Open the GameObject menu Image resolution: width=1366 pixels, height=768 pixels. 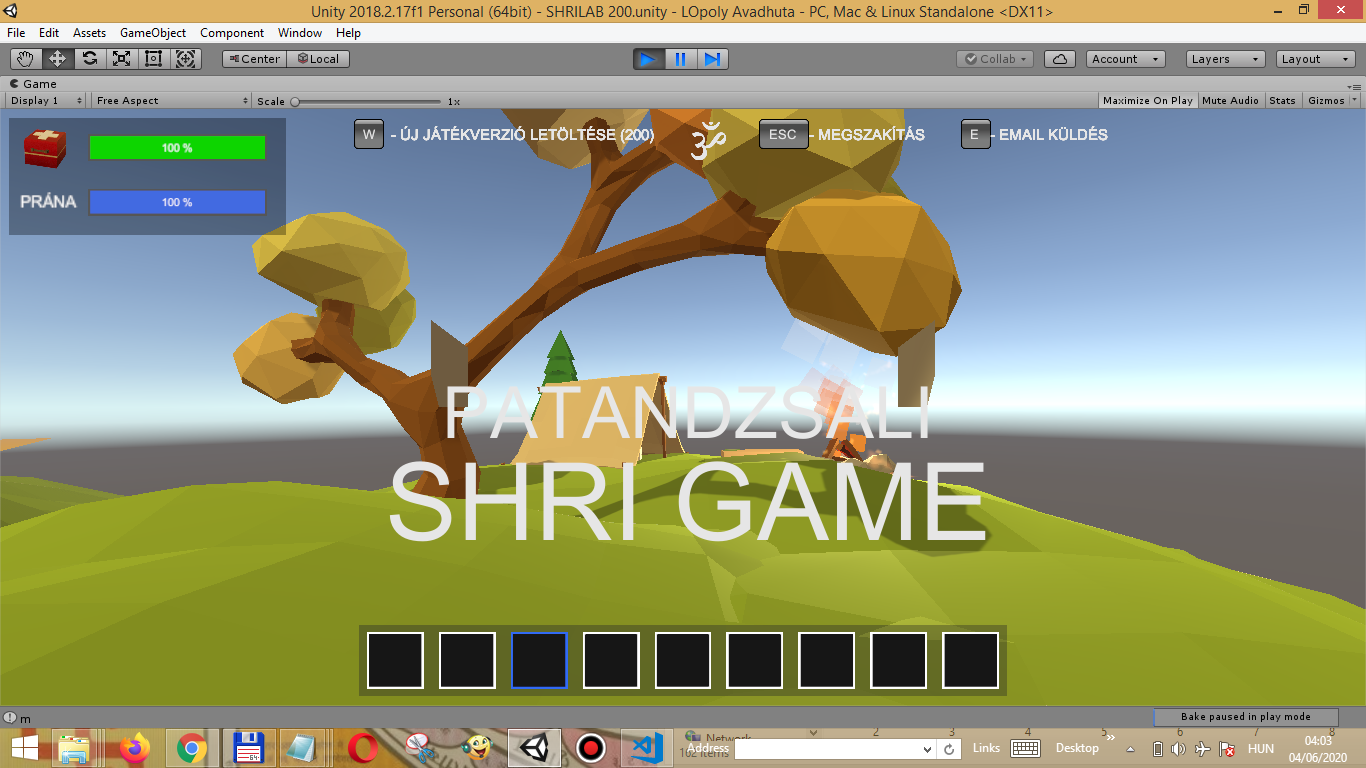(x=153, y=33)
